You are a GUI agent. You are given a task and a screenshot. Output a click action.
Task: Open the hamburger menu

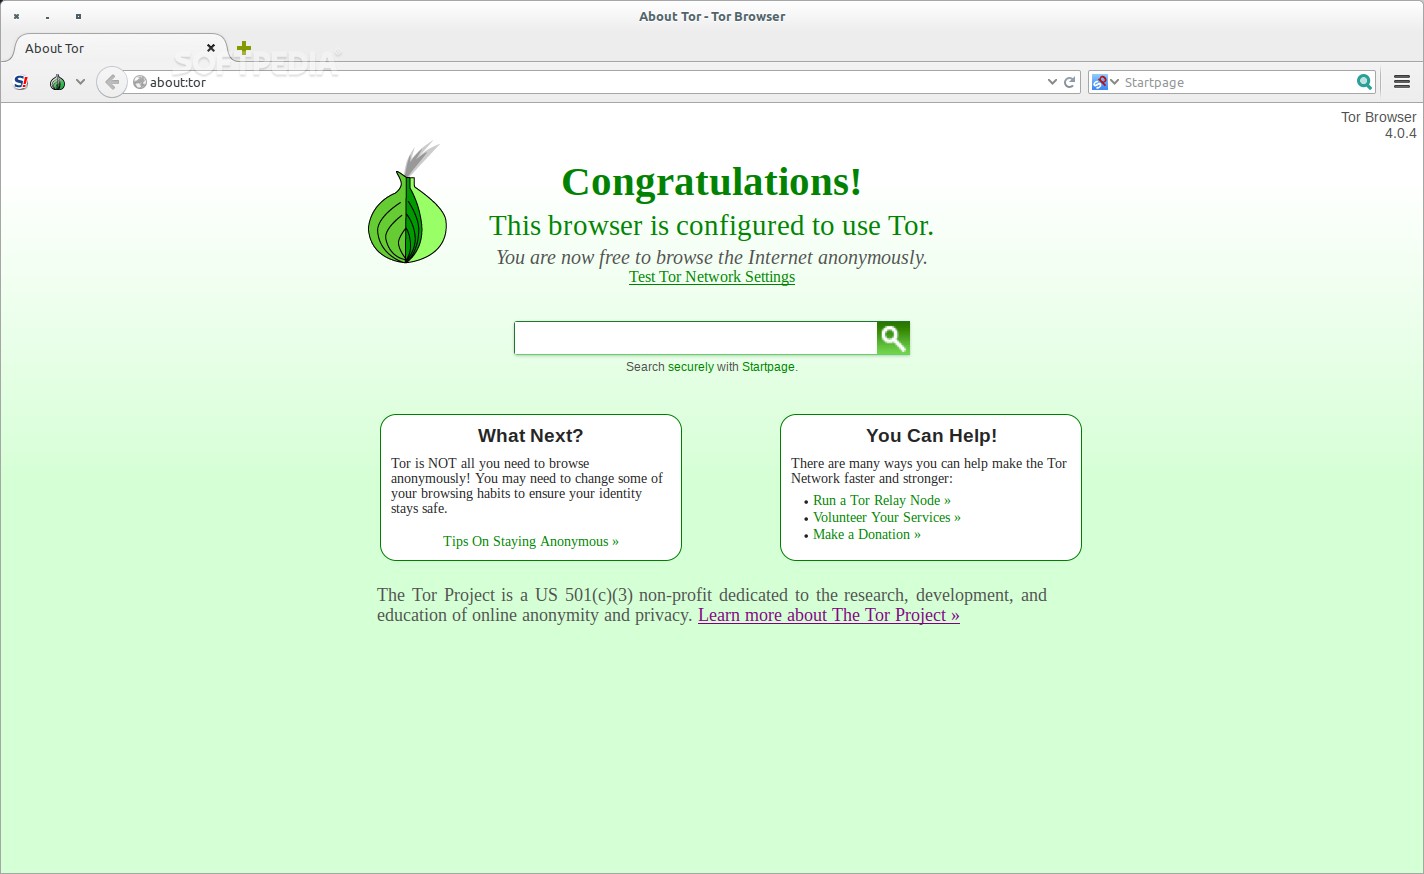(1402, 82)
